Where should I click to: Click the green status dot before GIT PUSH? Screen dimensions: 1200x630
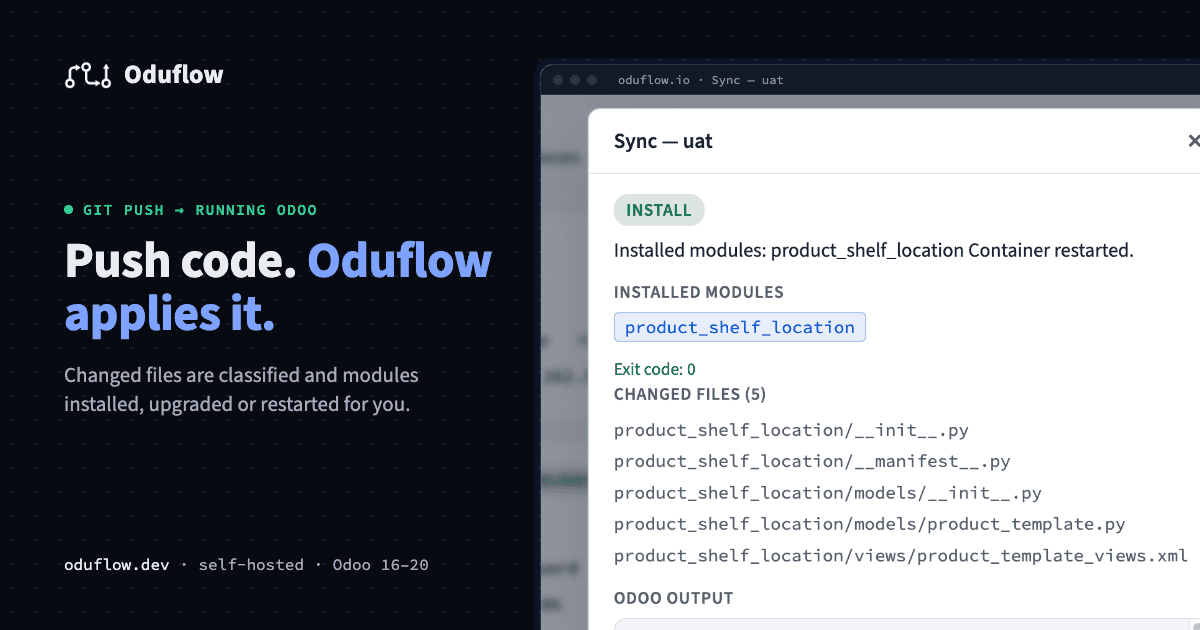pyautogui.click(x=69, y=210)
